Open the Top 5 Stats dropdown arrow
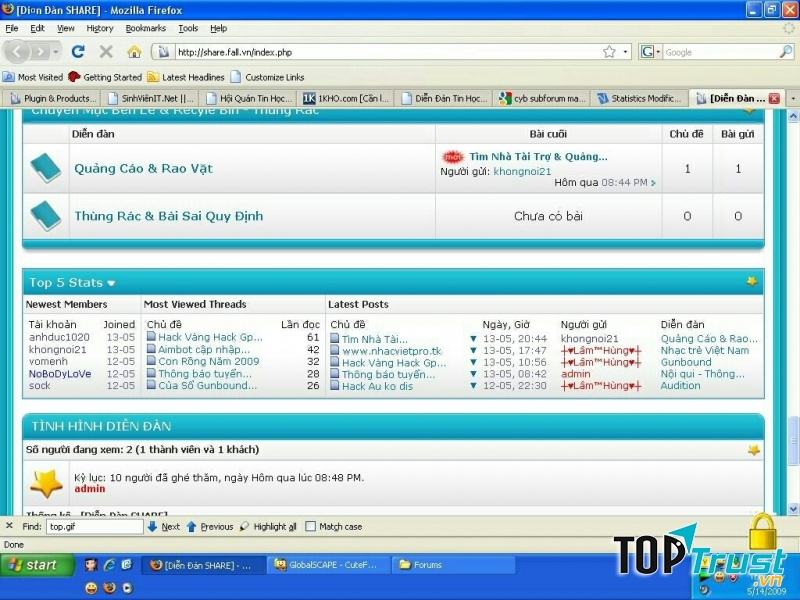 [111, 284]
